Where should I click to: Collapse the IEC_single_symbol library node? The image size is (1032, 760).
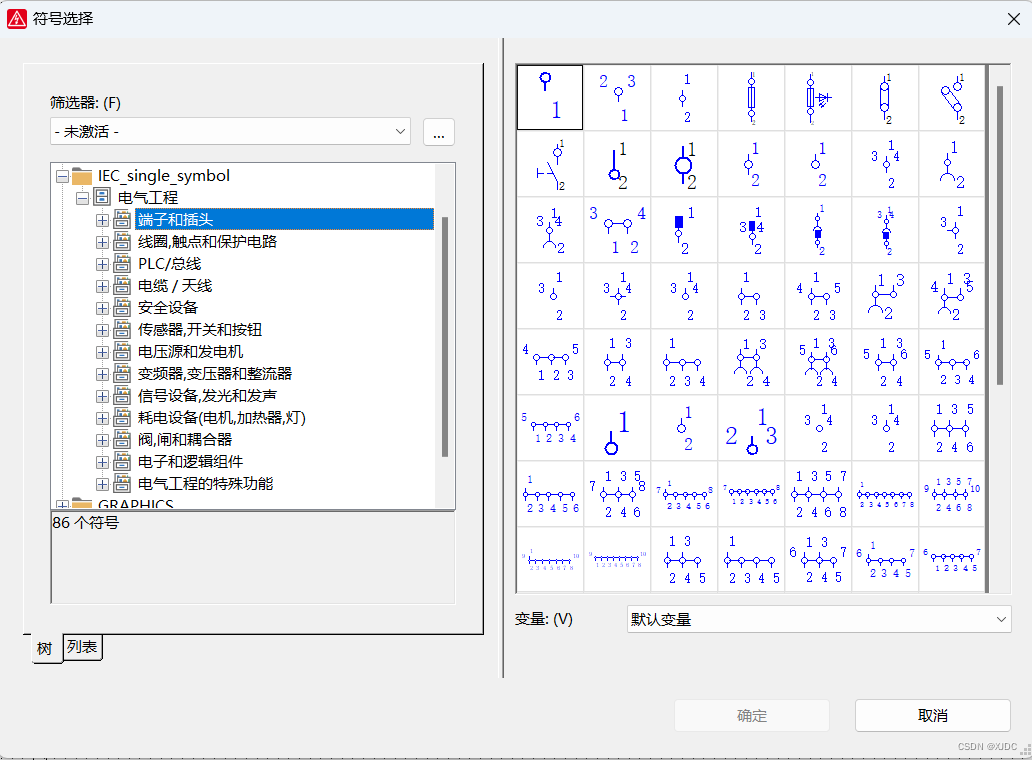coord(62,176)
